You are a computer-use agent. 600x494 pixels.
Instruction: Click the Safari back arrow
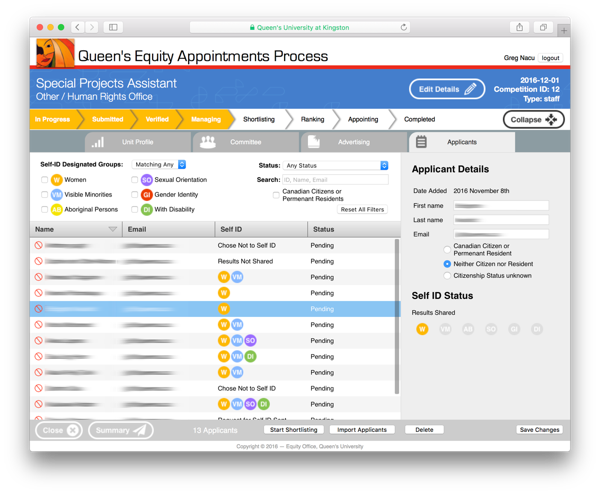coord(78,27)
